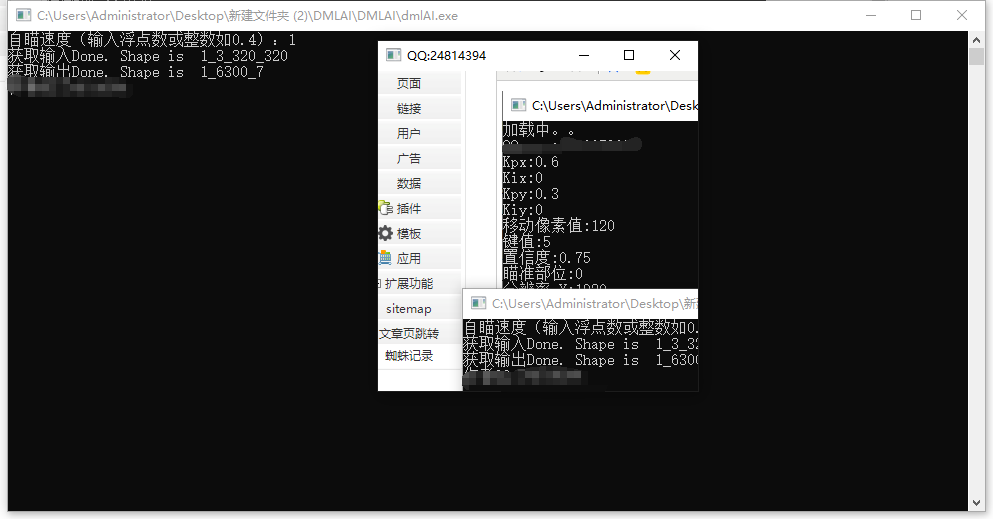
Task: Click the lower small console's title icon
Action: pyautogui.click(x=479, y=303)
